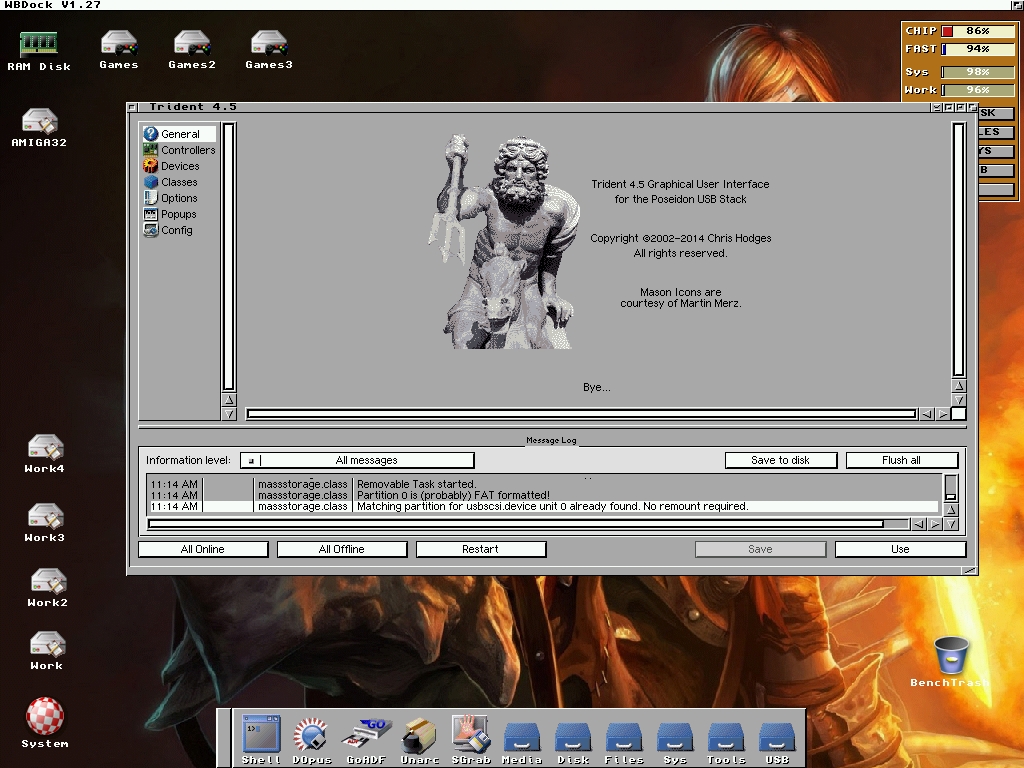Open the Files drawer in the dock

(624, 742)
